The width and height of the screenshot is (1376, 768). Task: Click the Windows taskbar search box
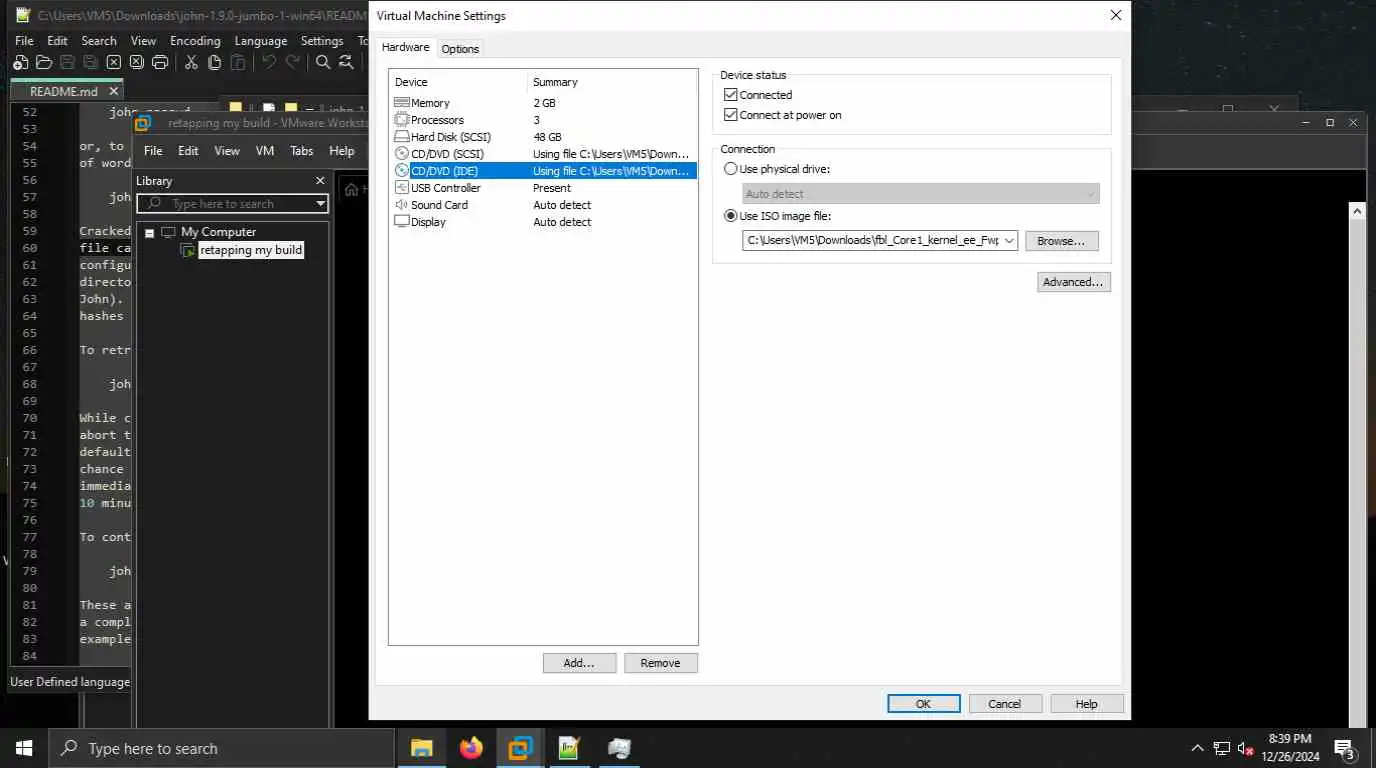coord(220,748)
